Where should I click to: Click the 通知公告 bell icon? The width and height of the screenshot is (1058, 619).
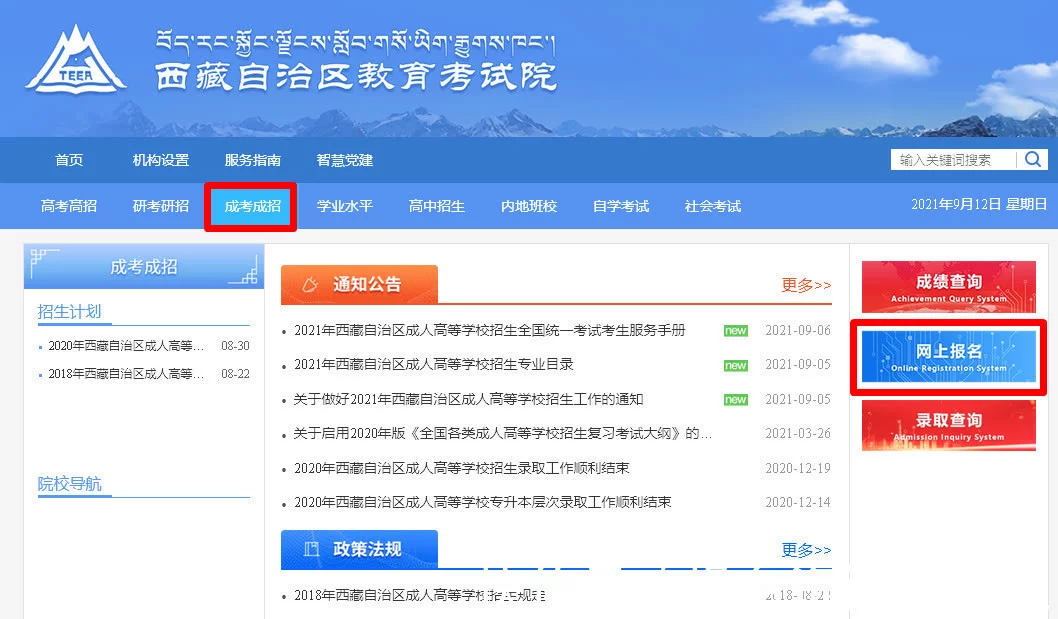(310, 285)
